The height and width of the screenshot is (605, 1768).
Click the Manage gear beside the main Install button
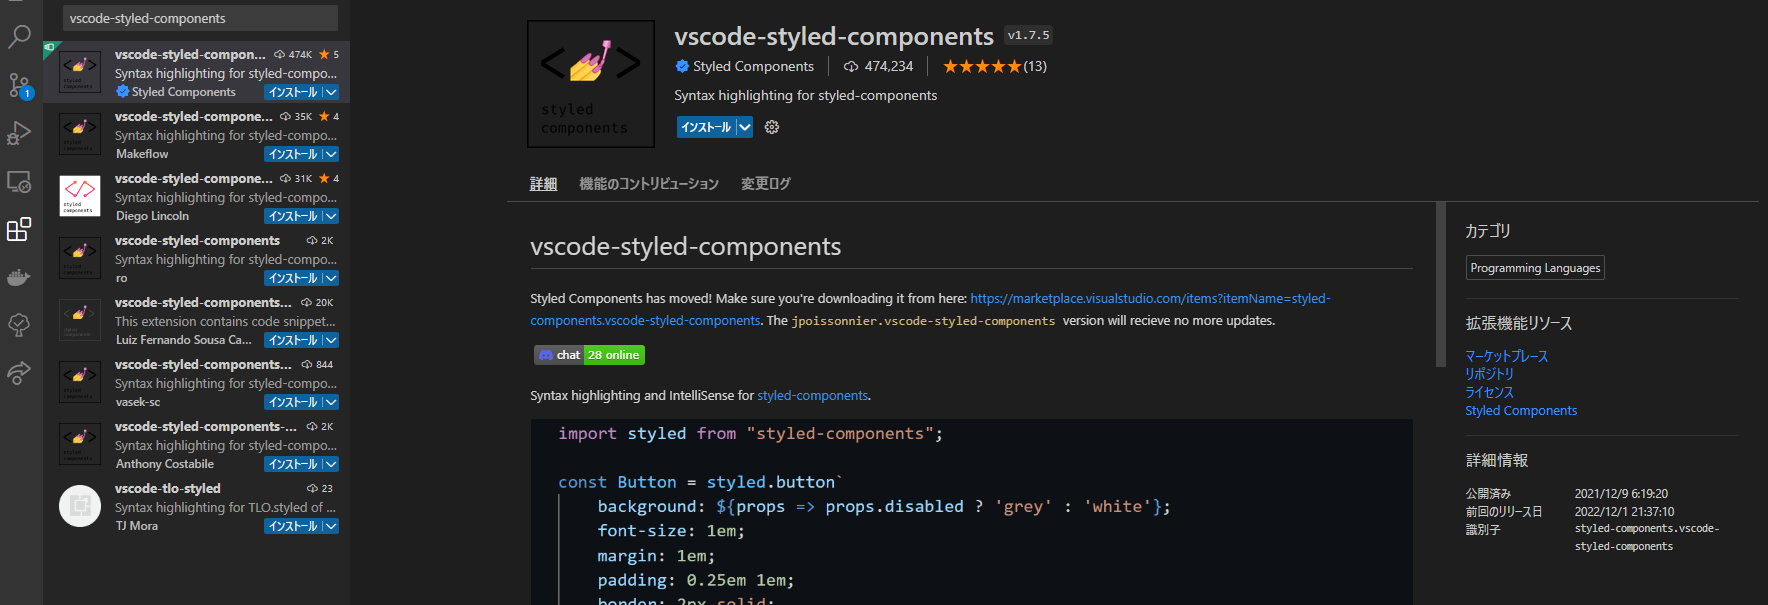click(x=772, y=127)
